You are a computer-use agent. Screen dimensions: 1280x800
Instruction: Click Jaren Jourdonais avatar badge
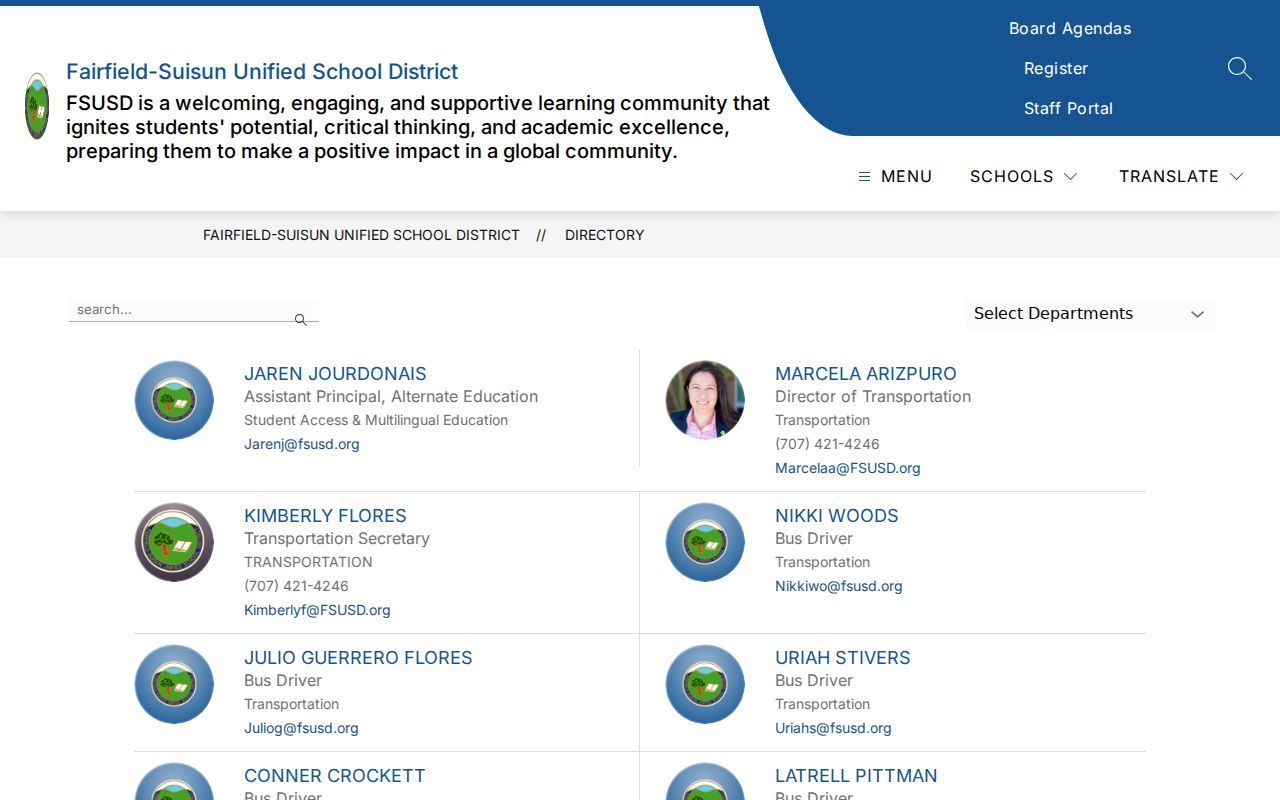[174, 400]
